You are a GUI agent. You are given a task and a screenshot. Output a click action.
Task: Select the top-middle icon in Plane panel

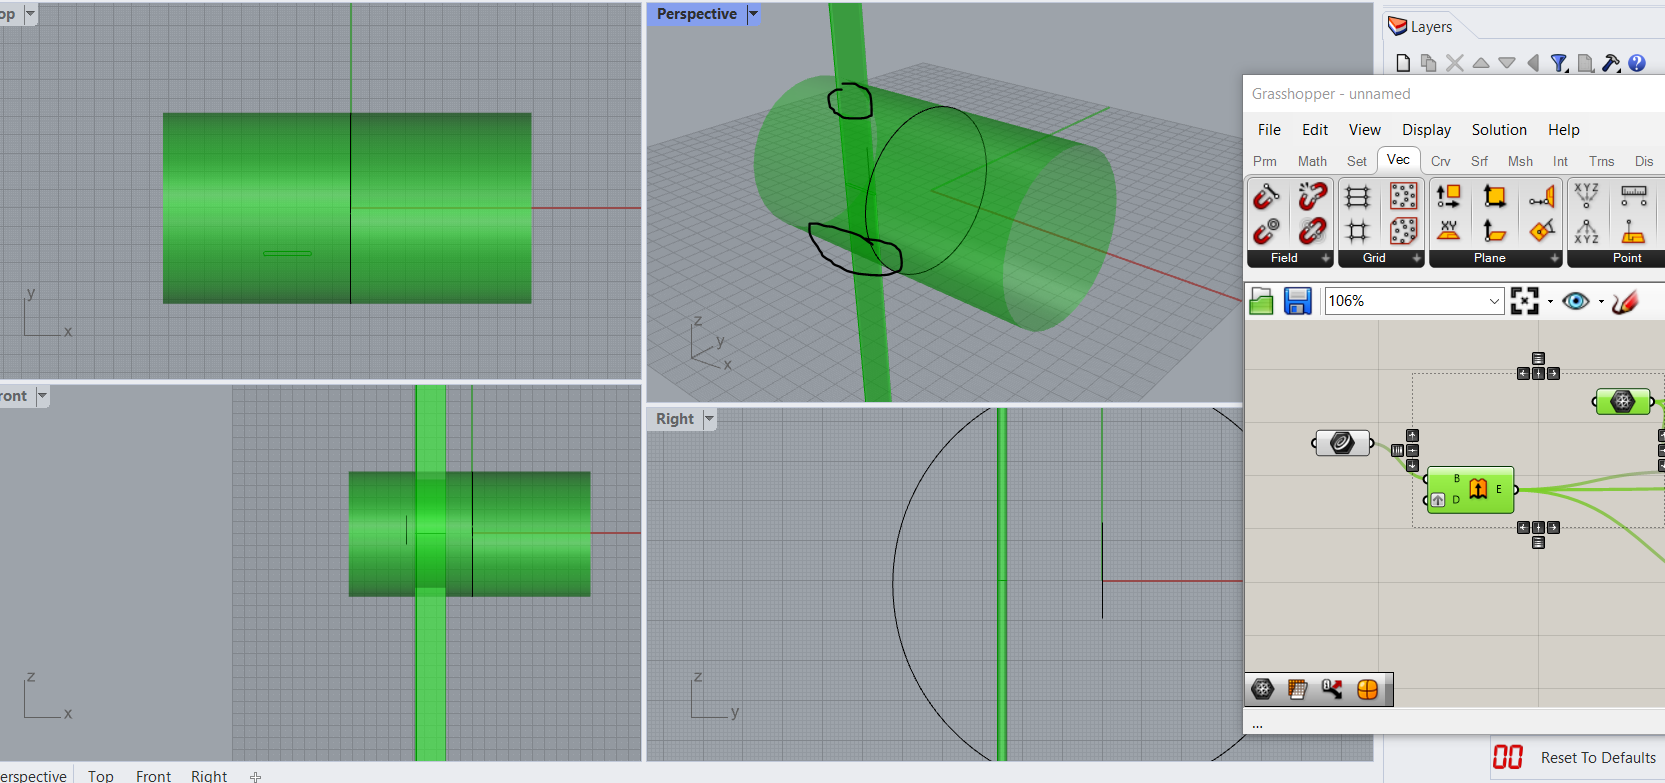pos(1494,196)
